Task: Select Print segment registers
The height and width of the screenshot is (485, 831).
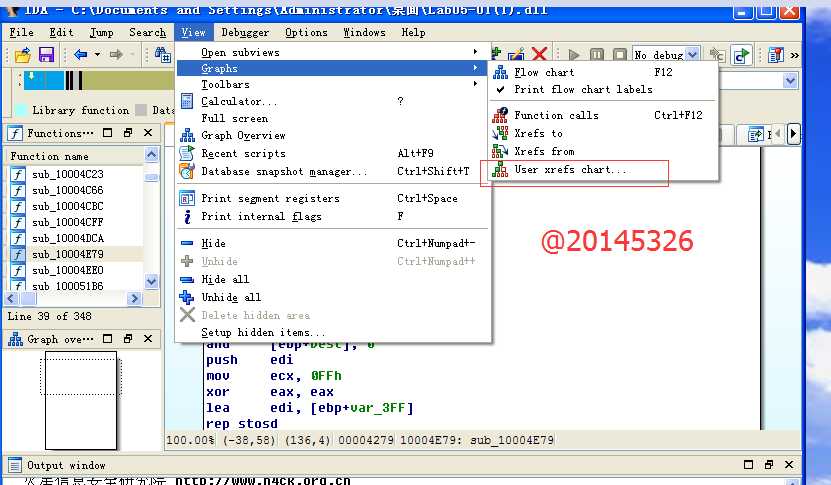Action: (333, 198)
